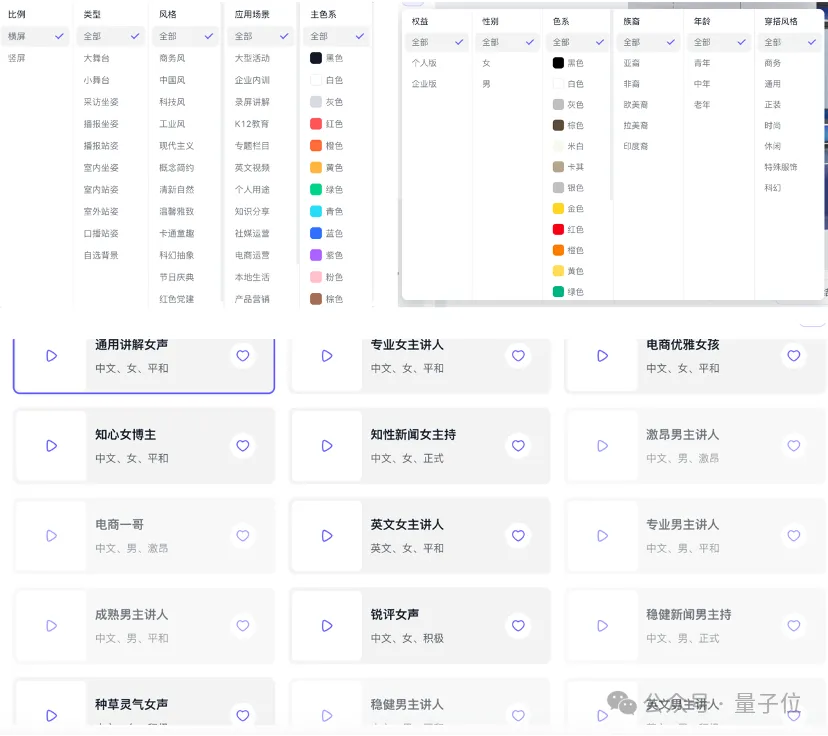Select 企业内训 application scenario

tap(252, 80)
